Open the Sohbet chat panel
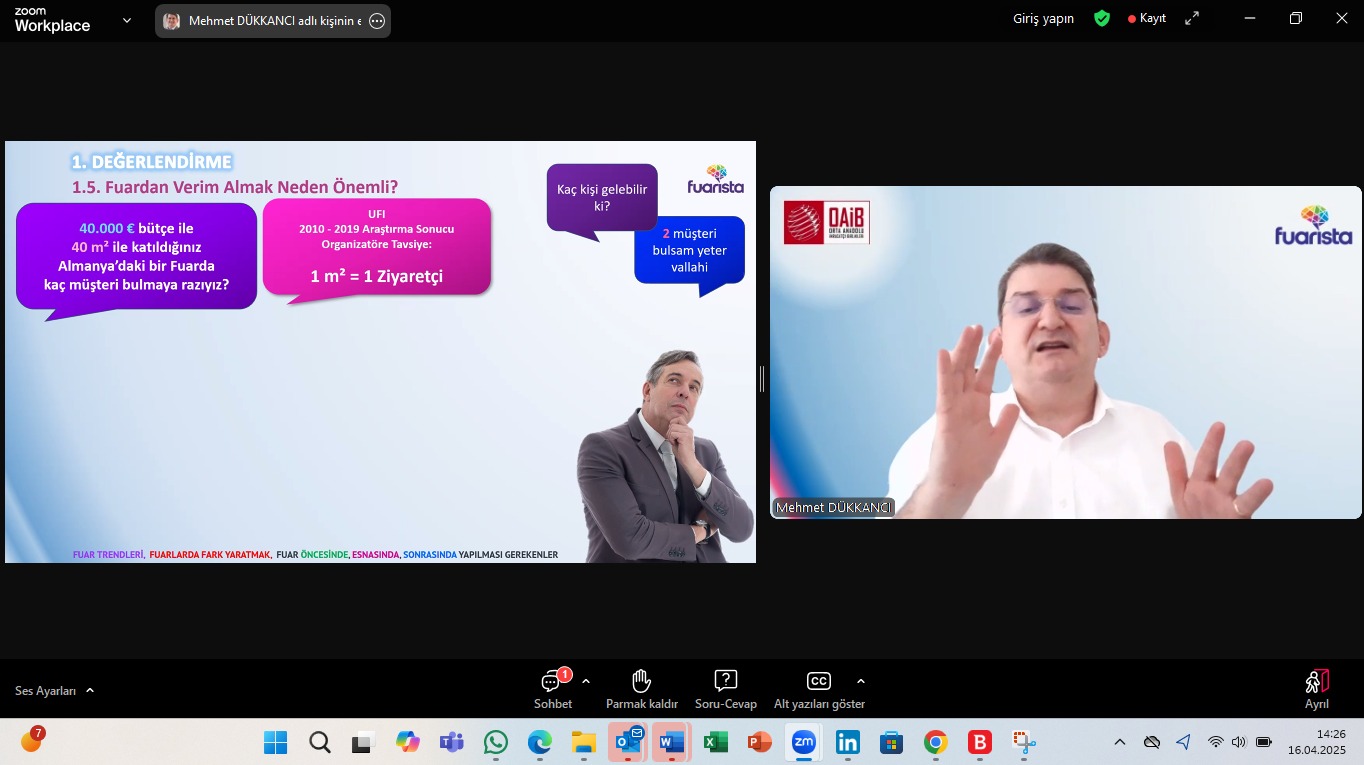 [552, 689]
